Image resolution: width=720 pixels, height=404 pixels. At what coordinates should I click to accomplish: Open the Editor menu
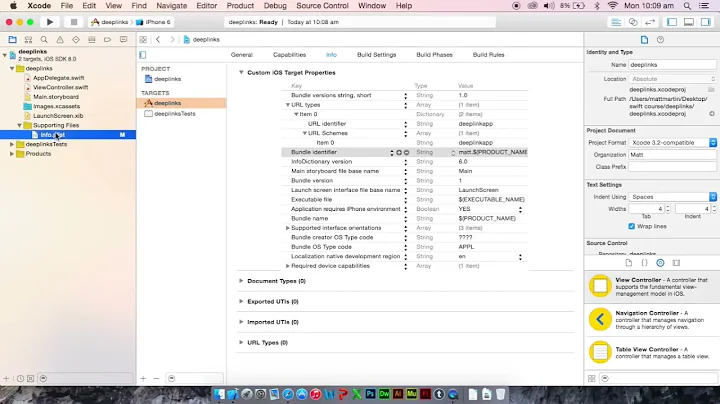tap(207, 6)
